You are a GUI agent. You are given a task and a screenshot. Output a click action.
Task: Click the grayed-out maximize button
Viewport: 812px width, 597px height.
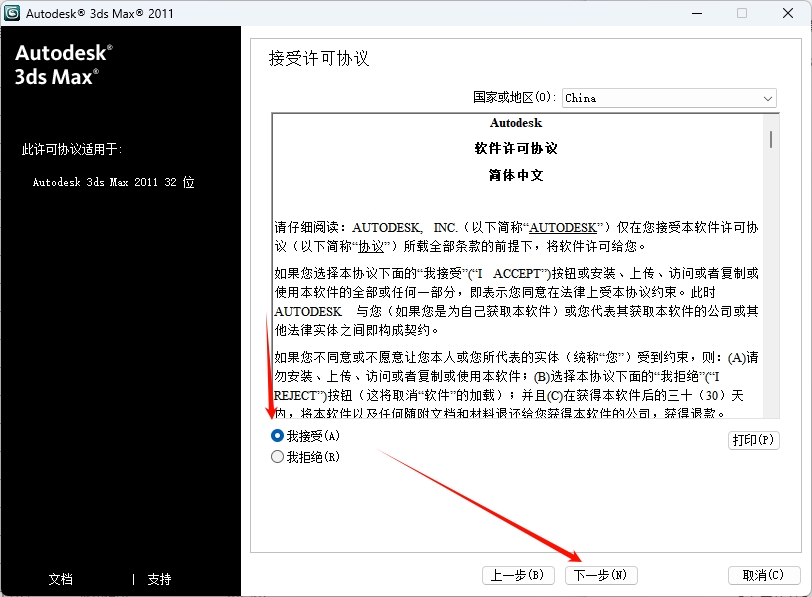742,13
